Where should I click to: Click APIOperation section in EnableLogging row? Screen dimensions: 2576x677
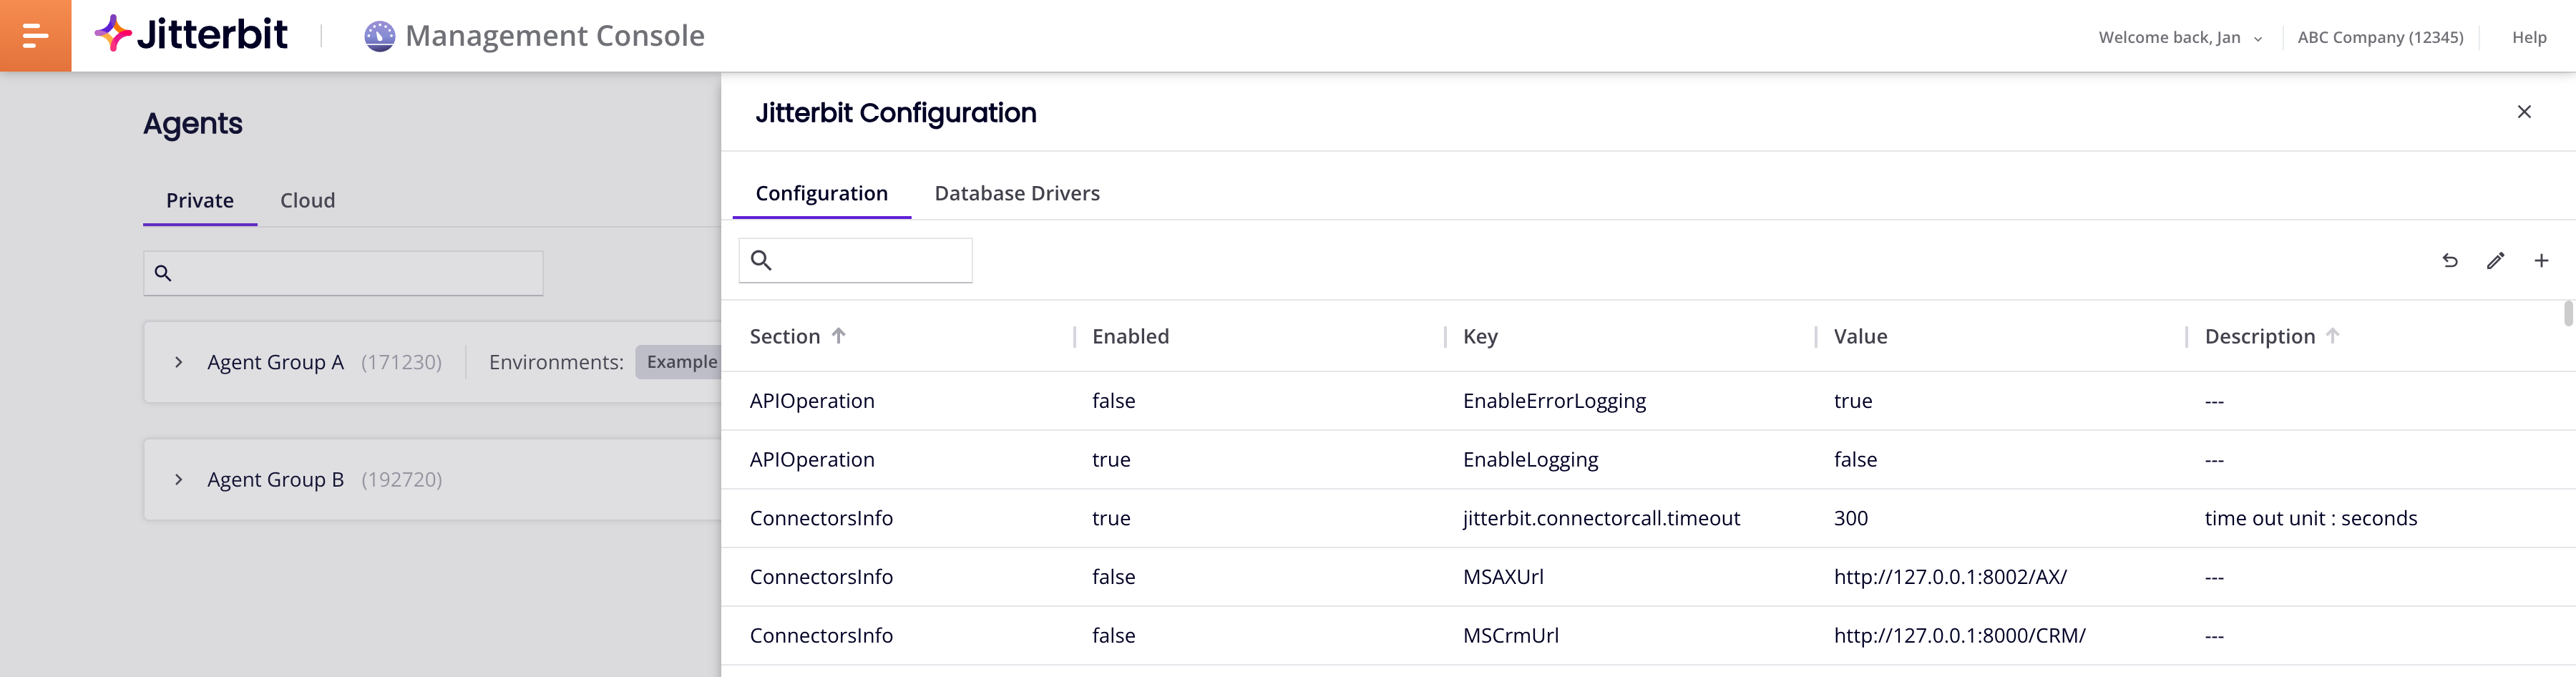pos(812,460)
